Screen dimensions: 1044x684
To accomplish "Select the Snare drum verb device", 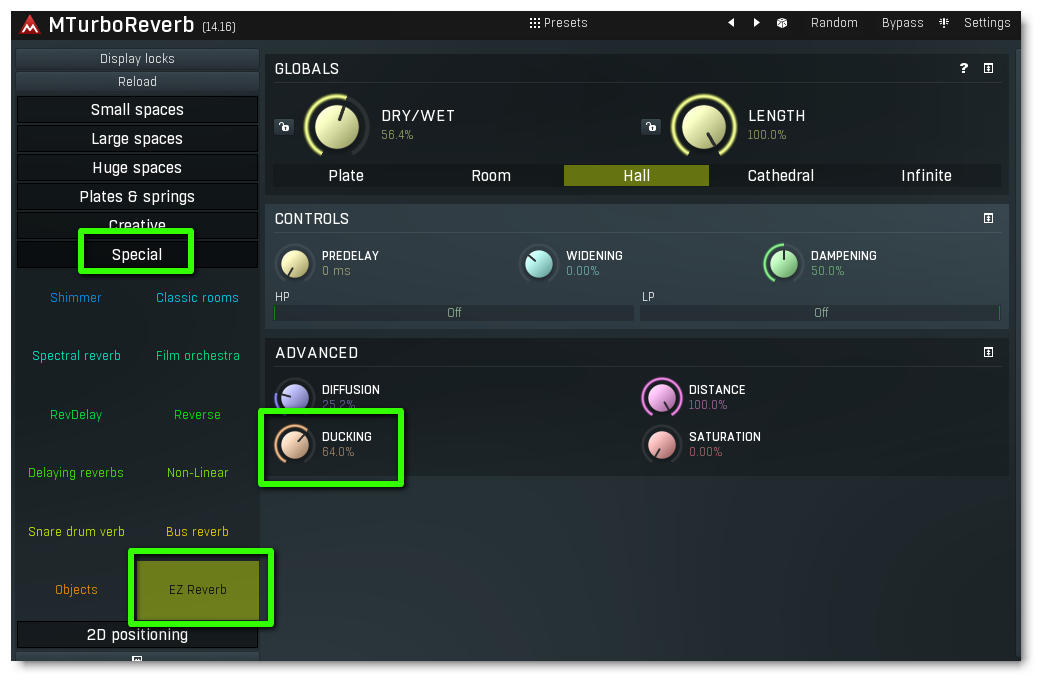I will point(77,531).
